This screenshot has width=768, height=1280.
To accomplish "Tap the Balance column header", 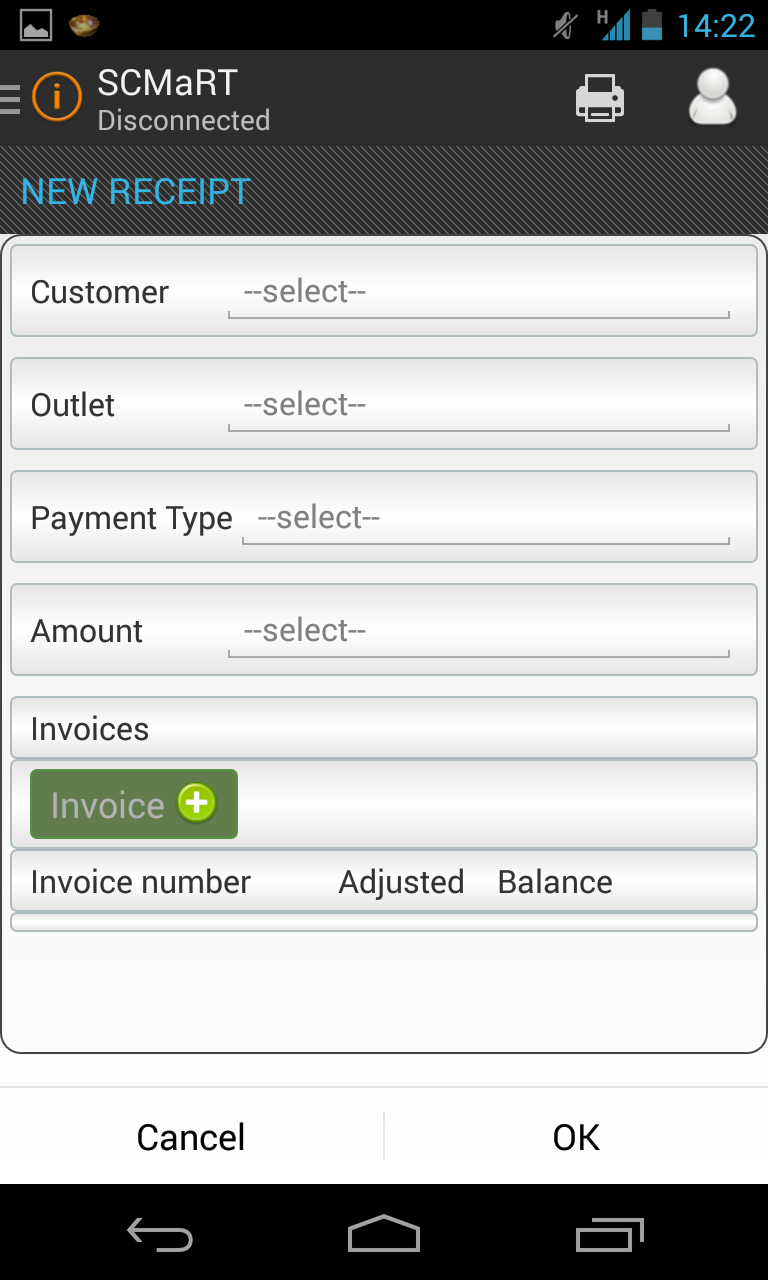I will tap(555, 882).
